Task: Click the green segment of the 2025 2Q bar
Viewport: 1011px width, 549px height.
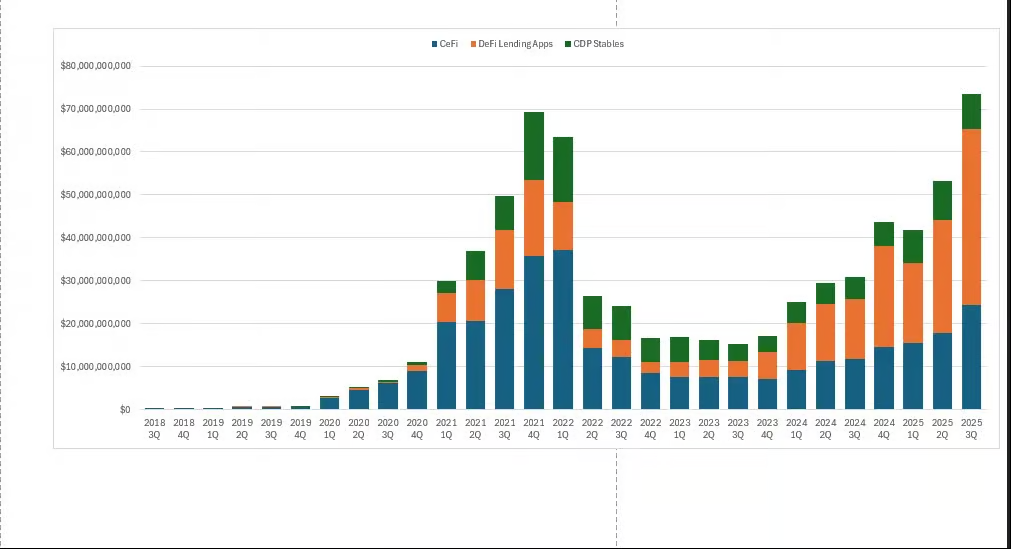Action: point(942,200)
